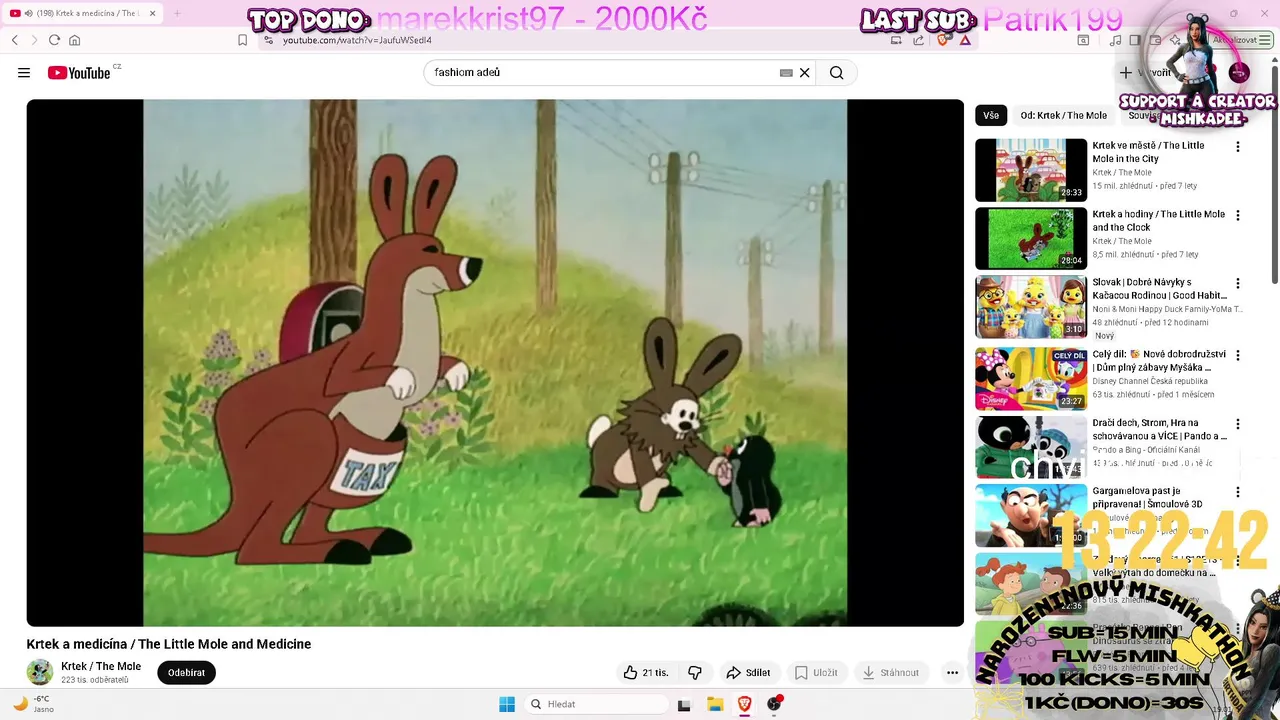The width and height of the screenshot is (1280, 720).
Task: Focus the YouTube search field
Action: pos(600,73)
